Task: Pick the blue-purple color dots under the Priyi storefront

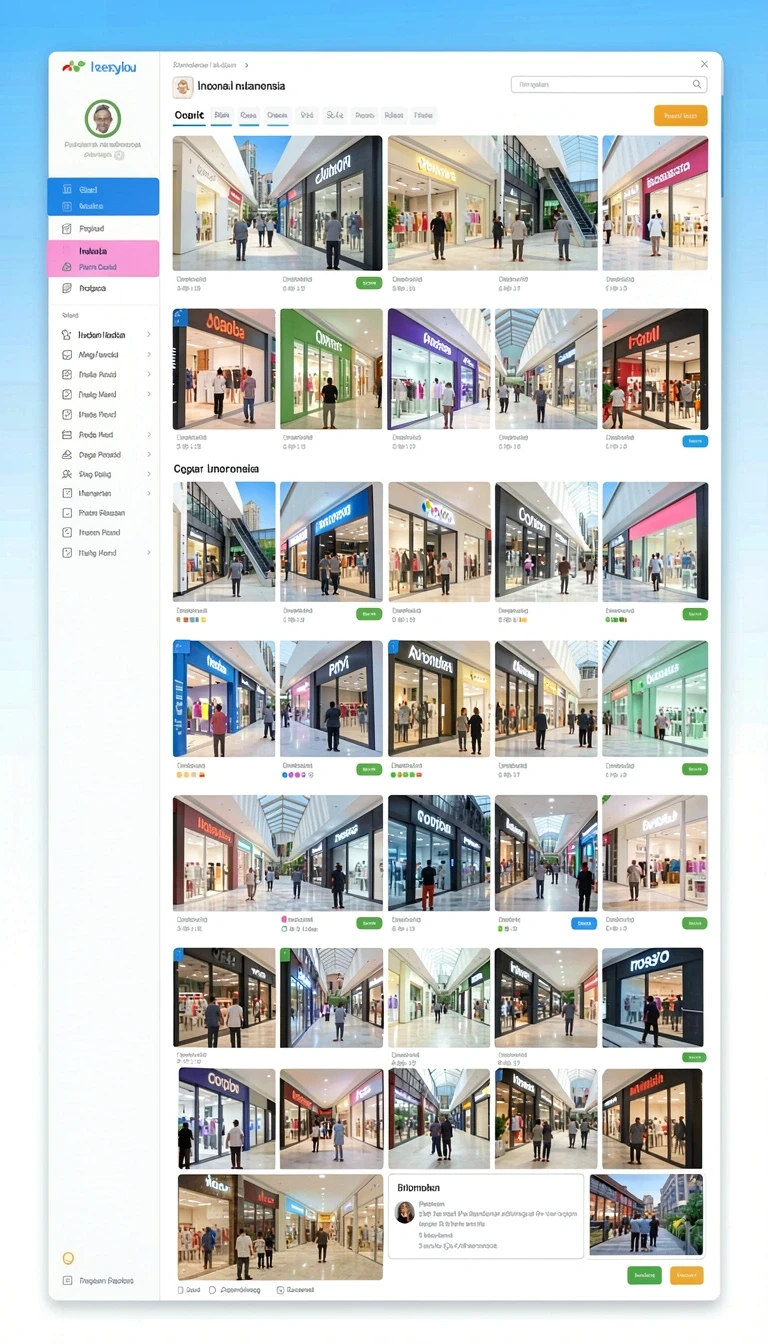Action: click(298, 774)
